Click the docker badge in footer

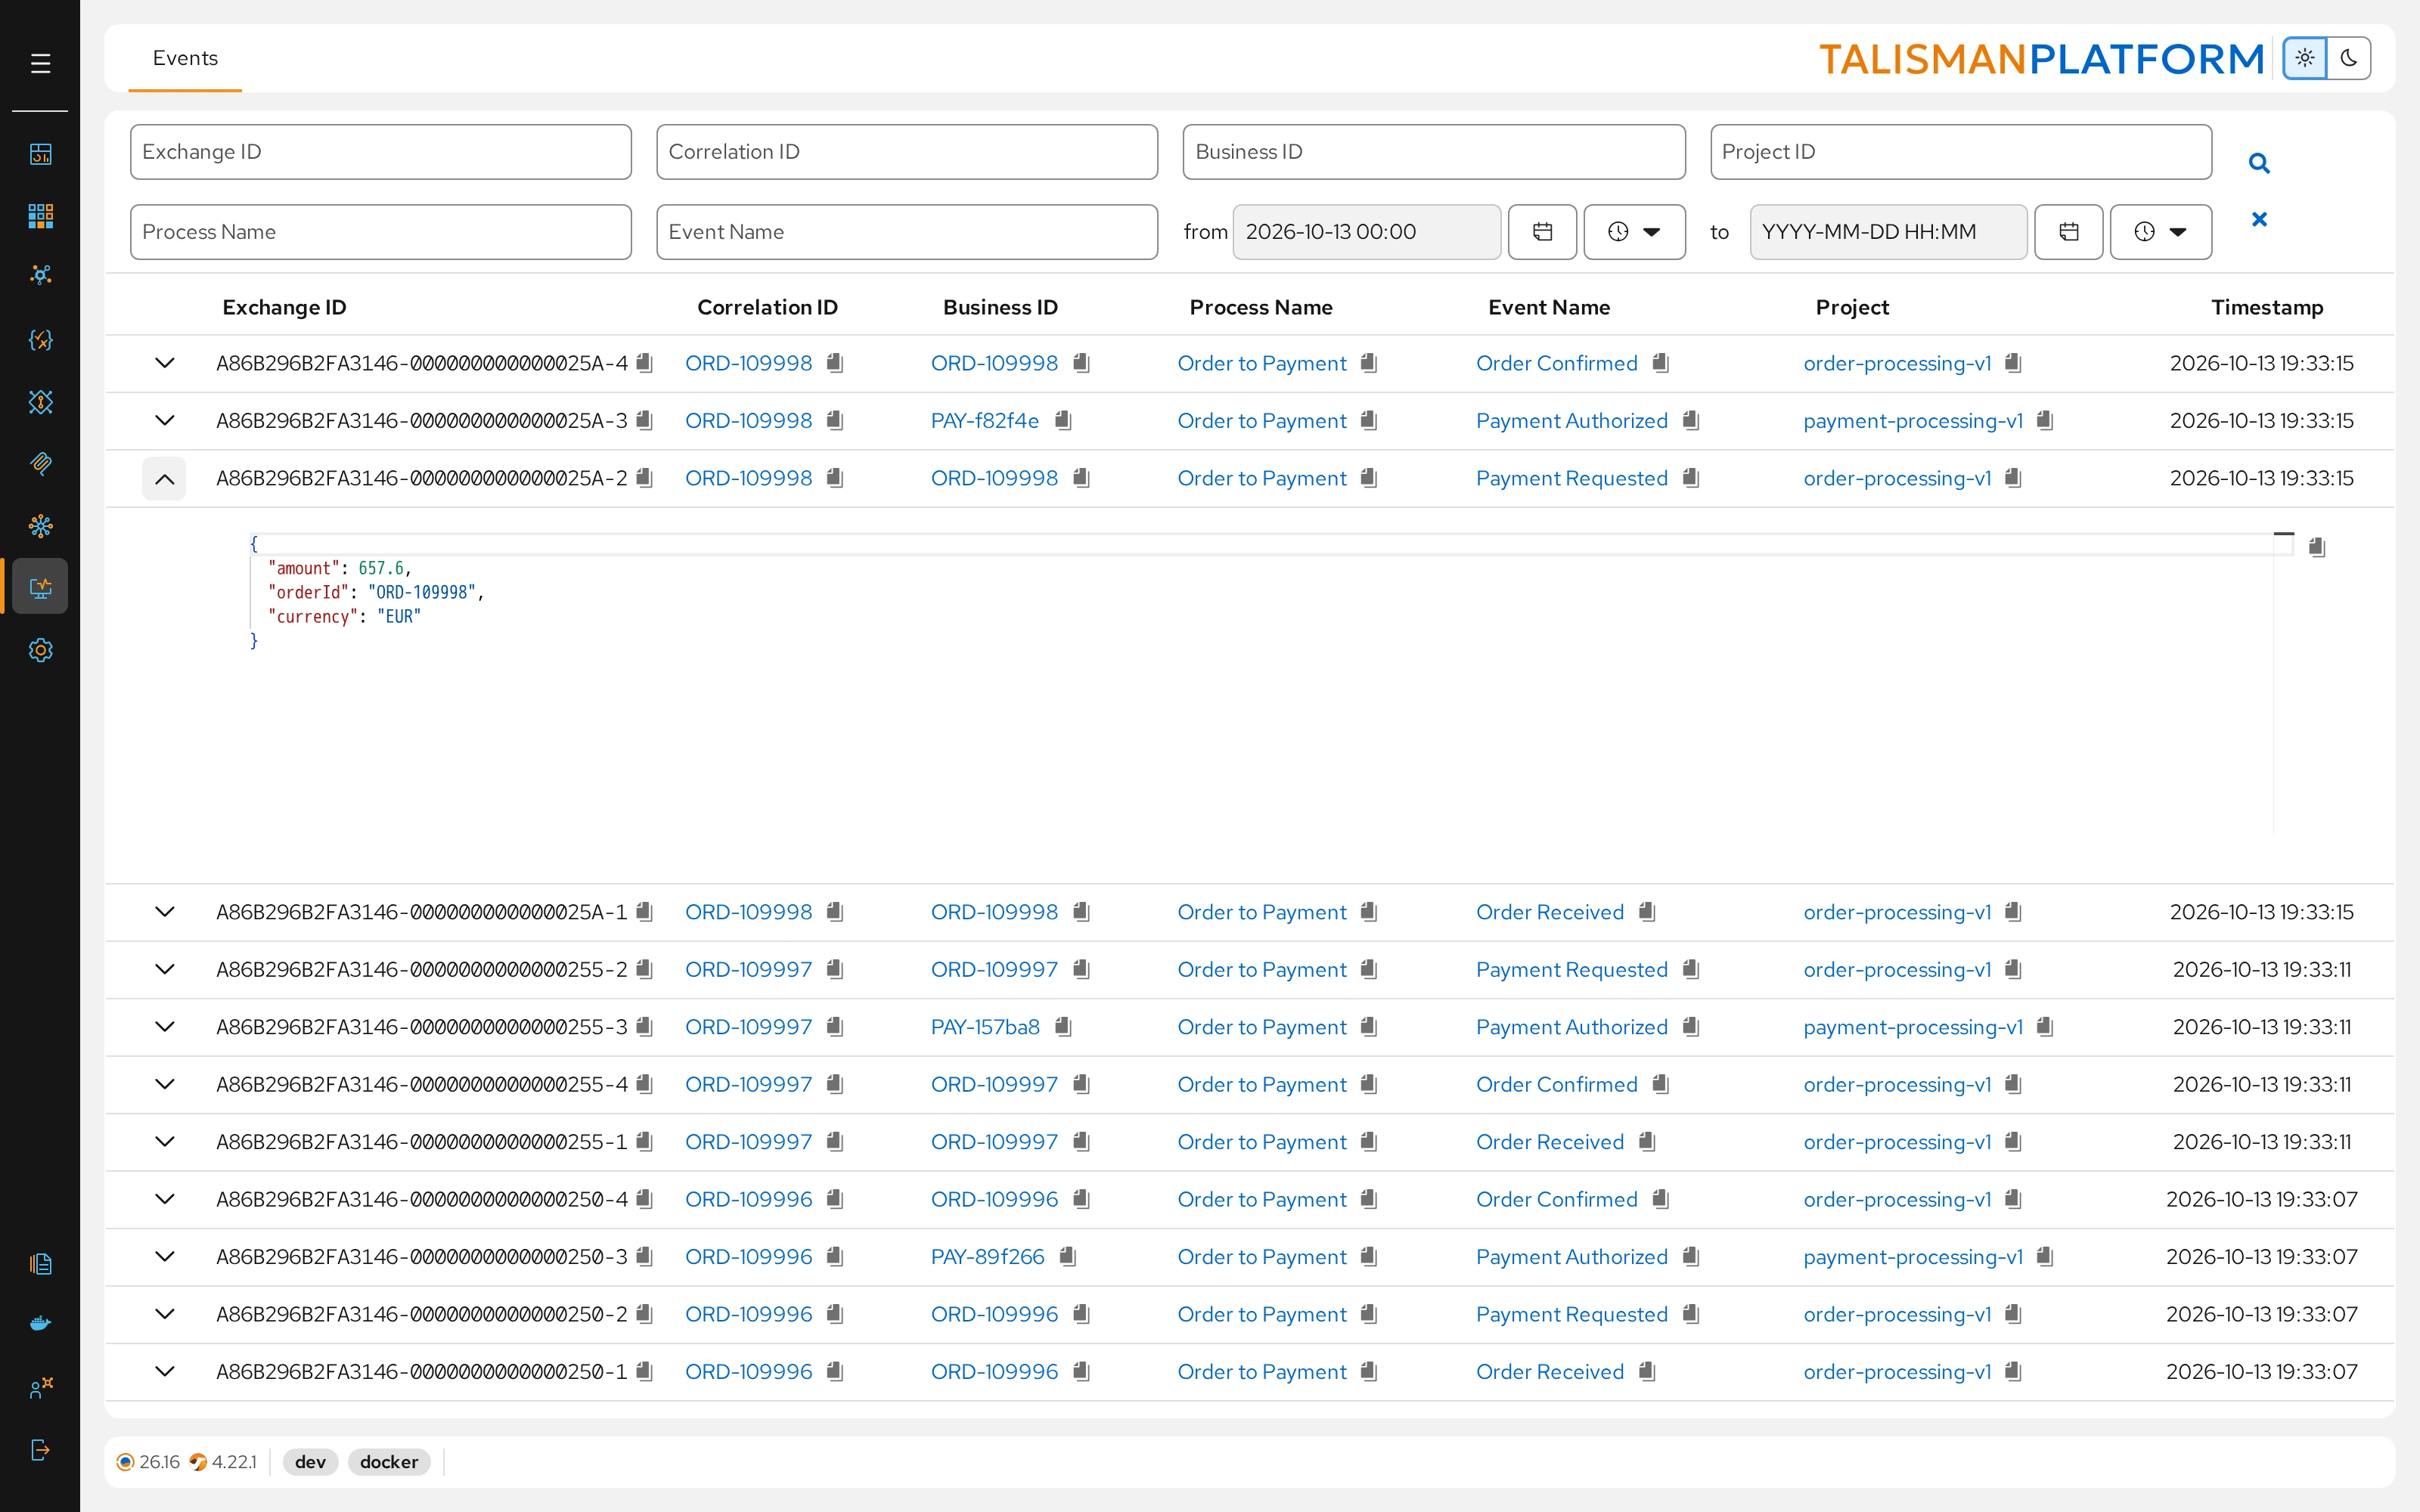point(389,1462)
